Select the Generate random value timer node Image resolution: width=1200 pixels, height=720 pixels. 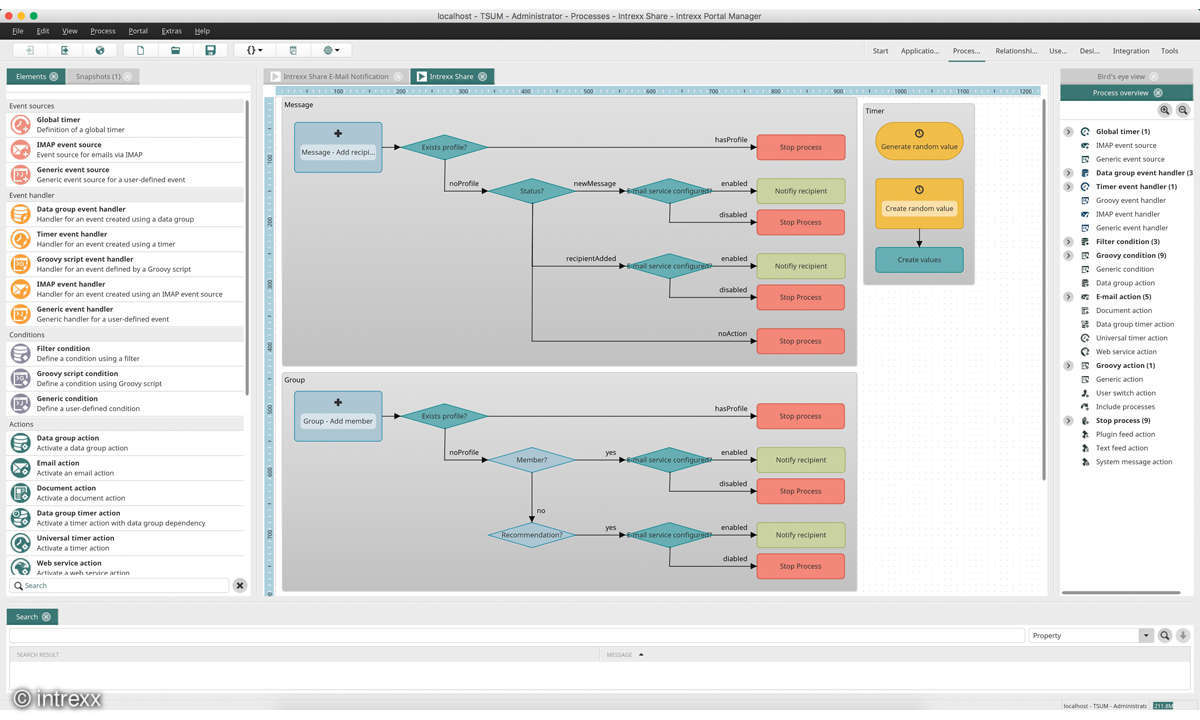pyautogui.click(x=919, y=141)
